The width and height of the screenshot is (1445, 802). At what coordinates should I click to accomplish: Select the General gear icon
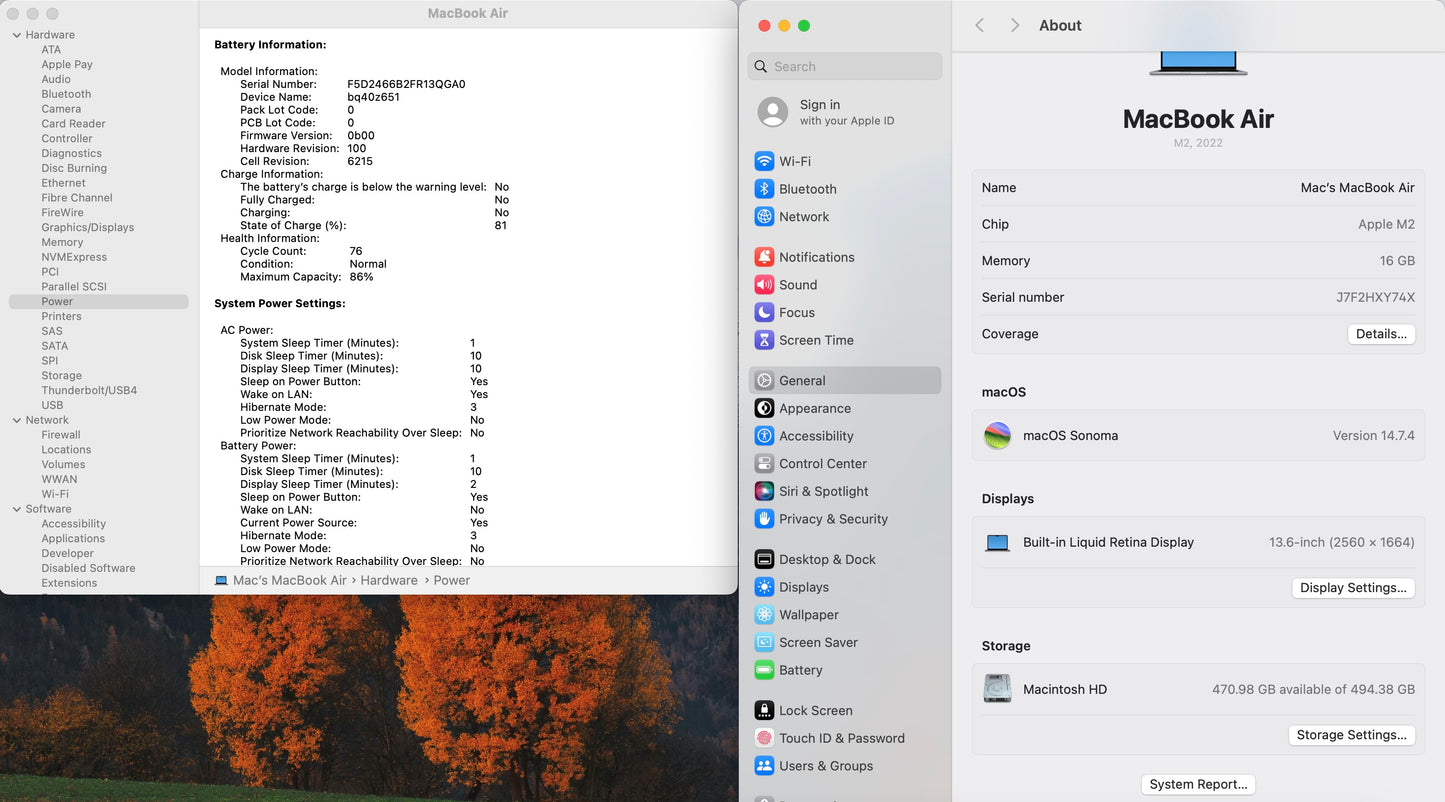(764, 381)
